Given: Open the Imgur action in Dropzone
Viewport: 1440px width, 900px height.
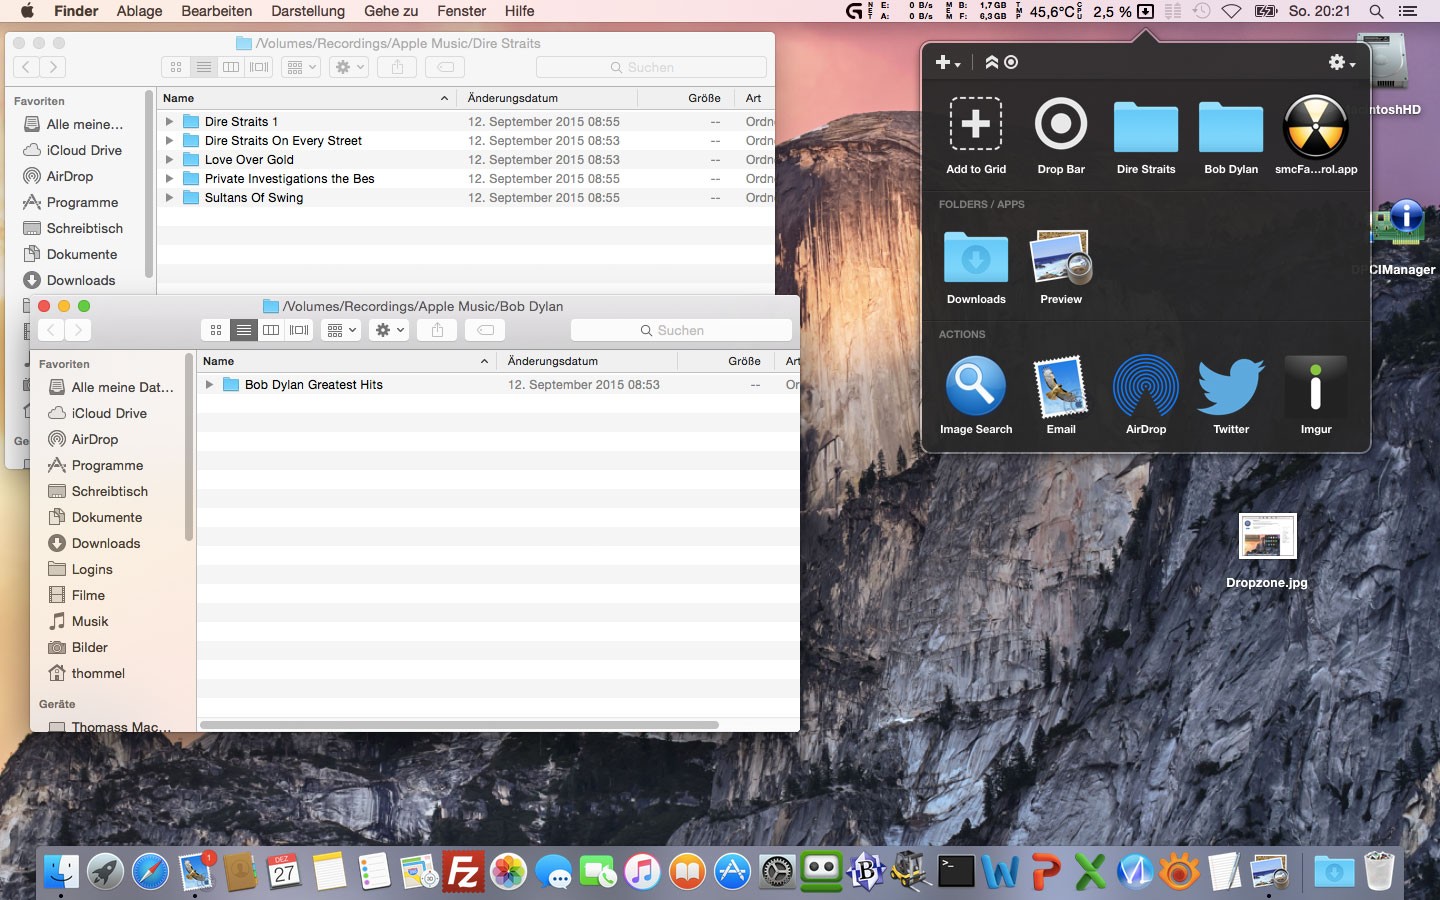Looking at the screenshot, I should (x=1315, y=386).
